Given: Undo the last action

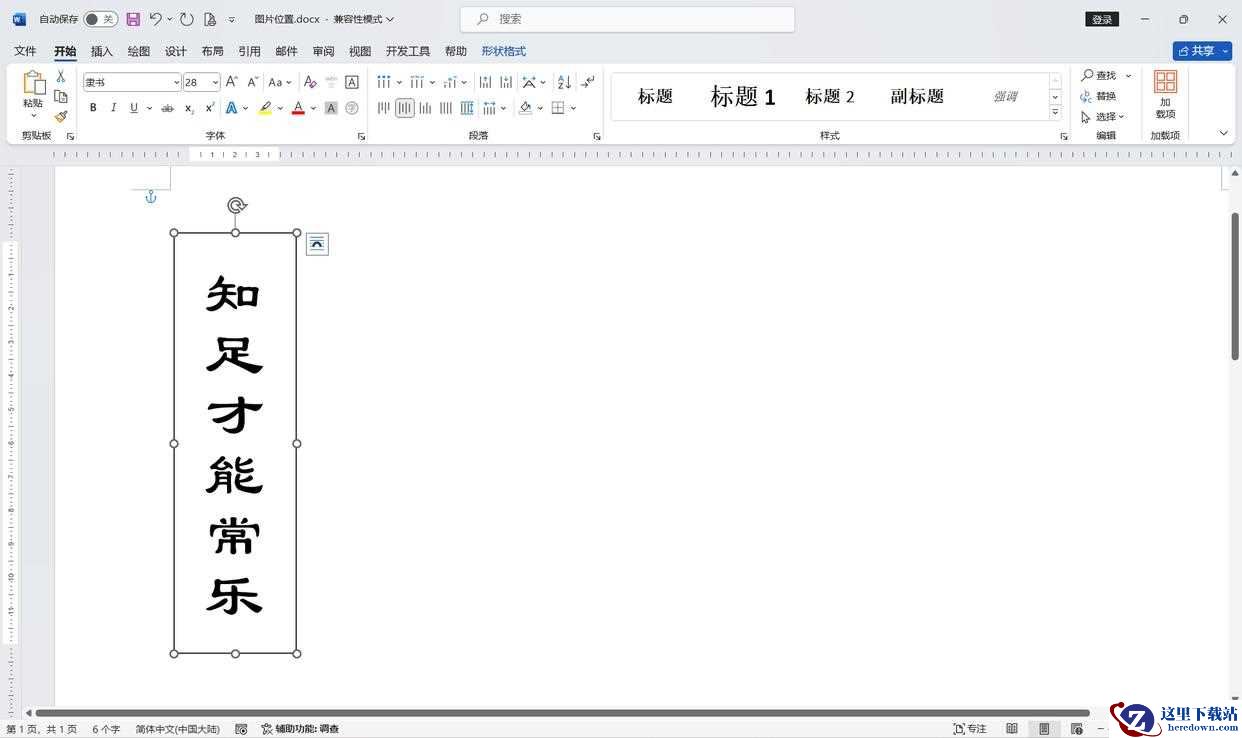Looking at the screenshot, I should coord(156,19).
